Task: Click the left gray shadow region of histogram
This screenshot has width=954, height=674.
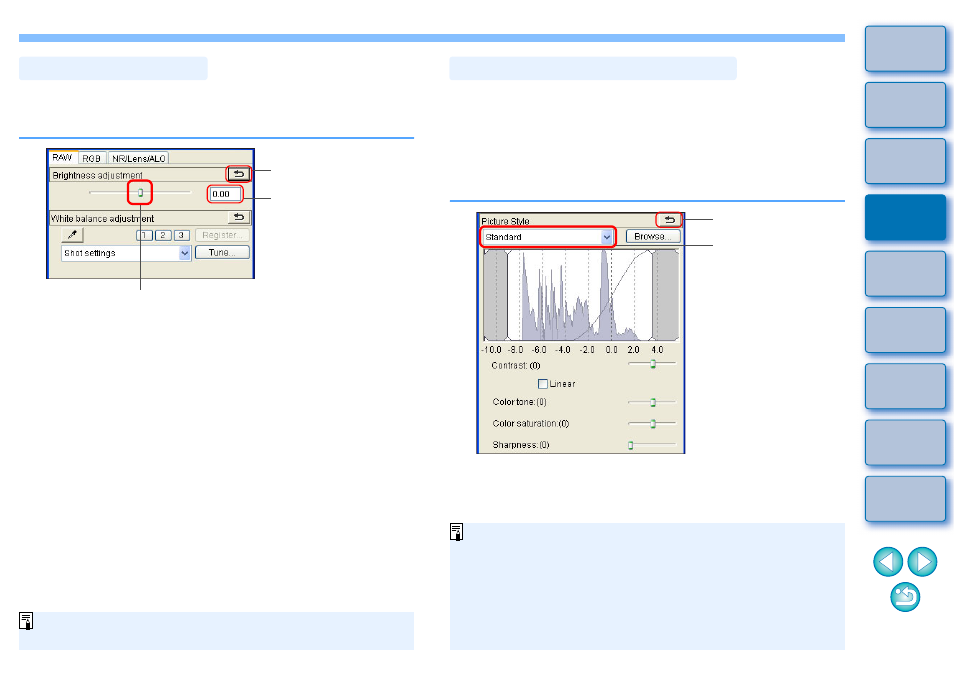Action: coord(496,295)
